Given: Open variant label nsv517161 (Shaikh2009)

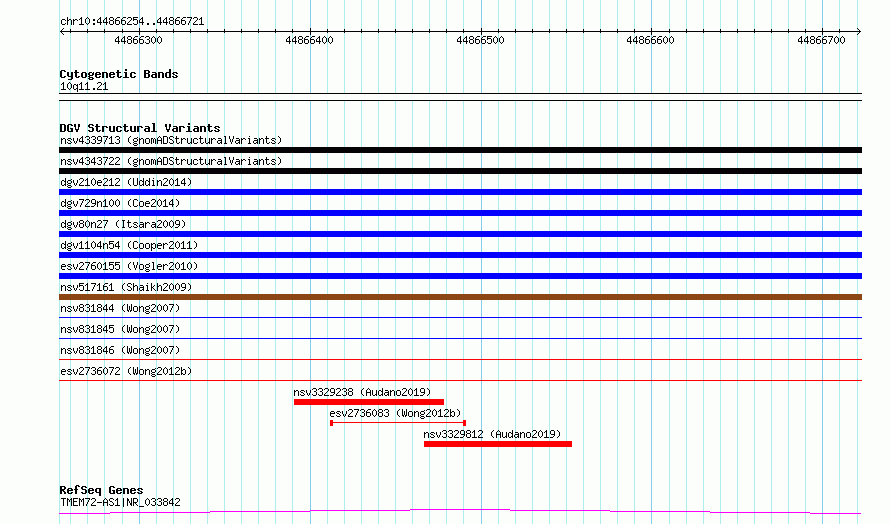Looking at the screenshot, I should click(x=126, y=287).
